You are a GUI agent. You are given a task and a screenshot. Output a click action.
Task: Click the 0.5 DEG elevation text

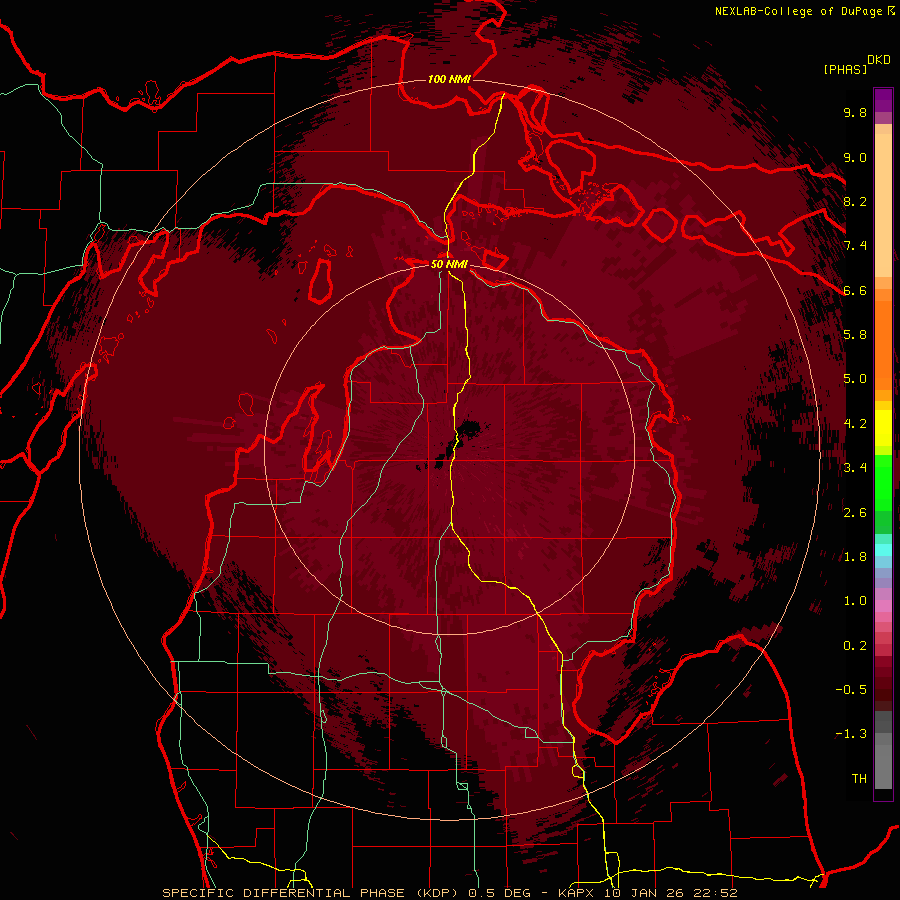(x=502, y=893)
